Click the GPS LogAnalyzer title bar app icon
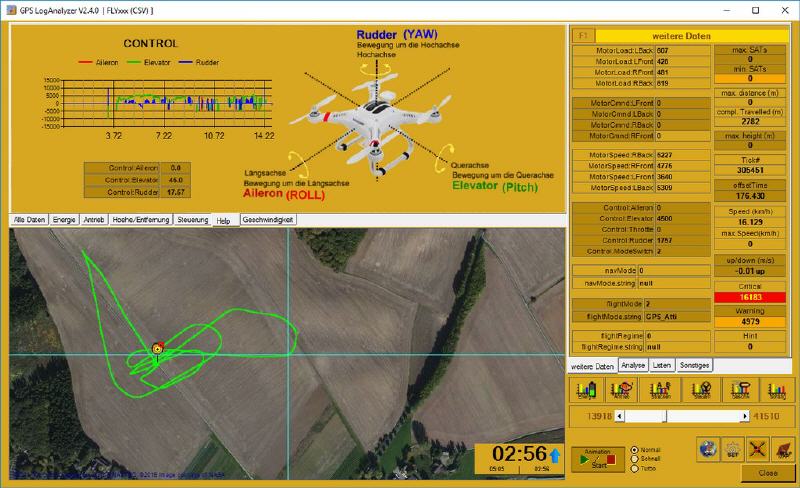This screenshot has height=488, width=800. pos(11,10)
